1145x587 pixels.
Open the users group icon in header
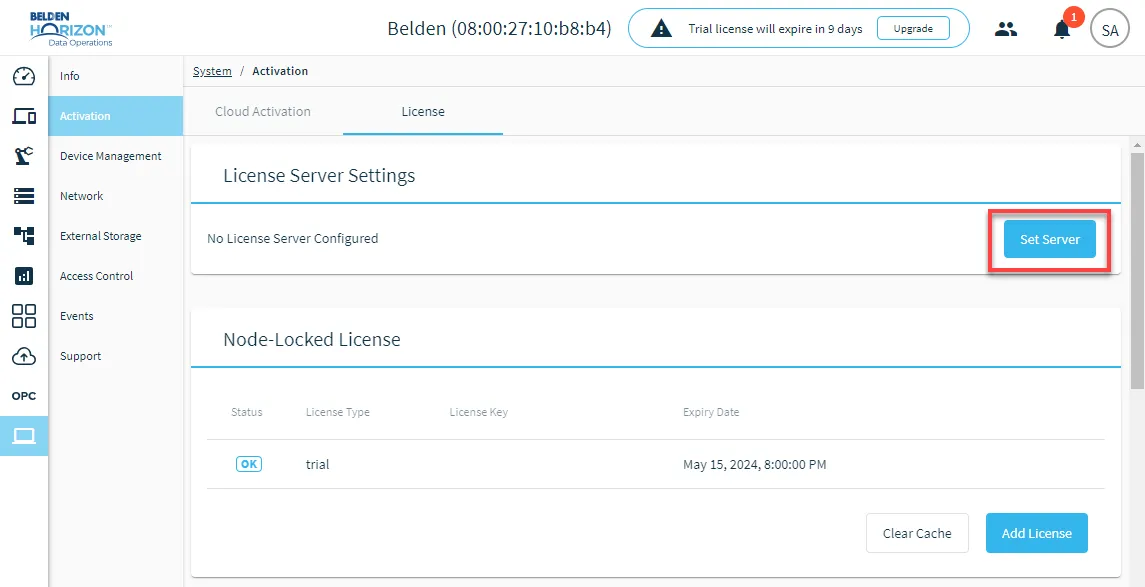tap(1006, 29)
